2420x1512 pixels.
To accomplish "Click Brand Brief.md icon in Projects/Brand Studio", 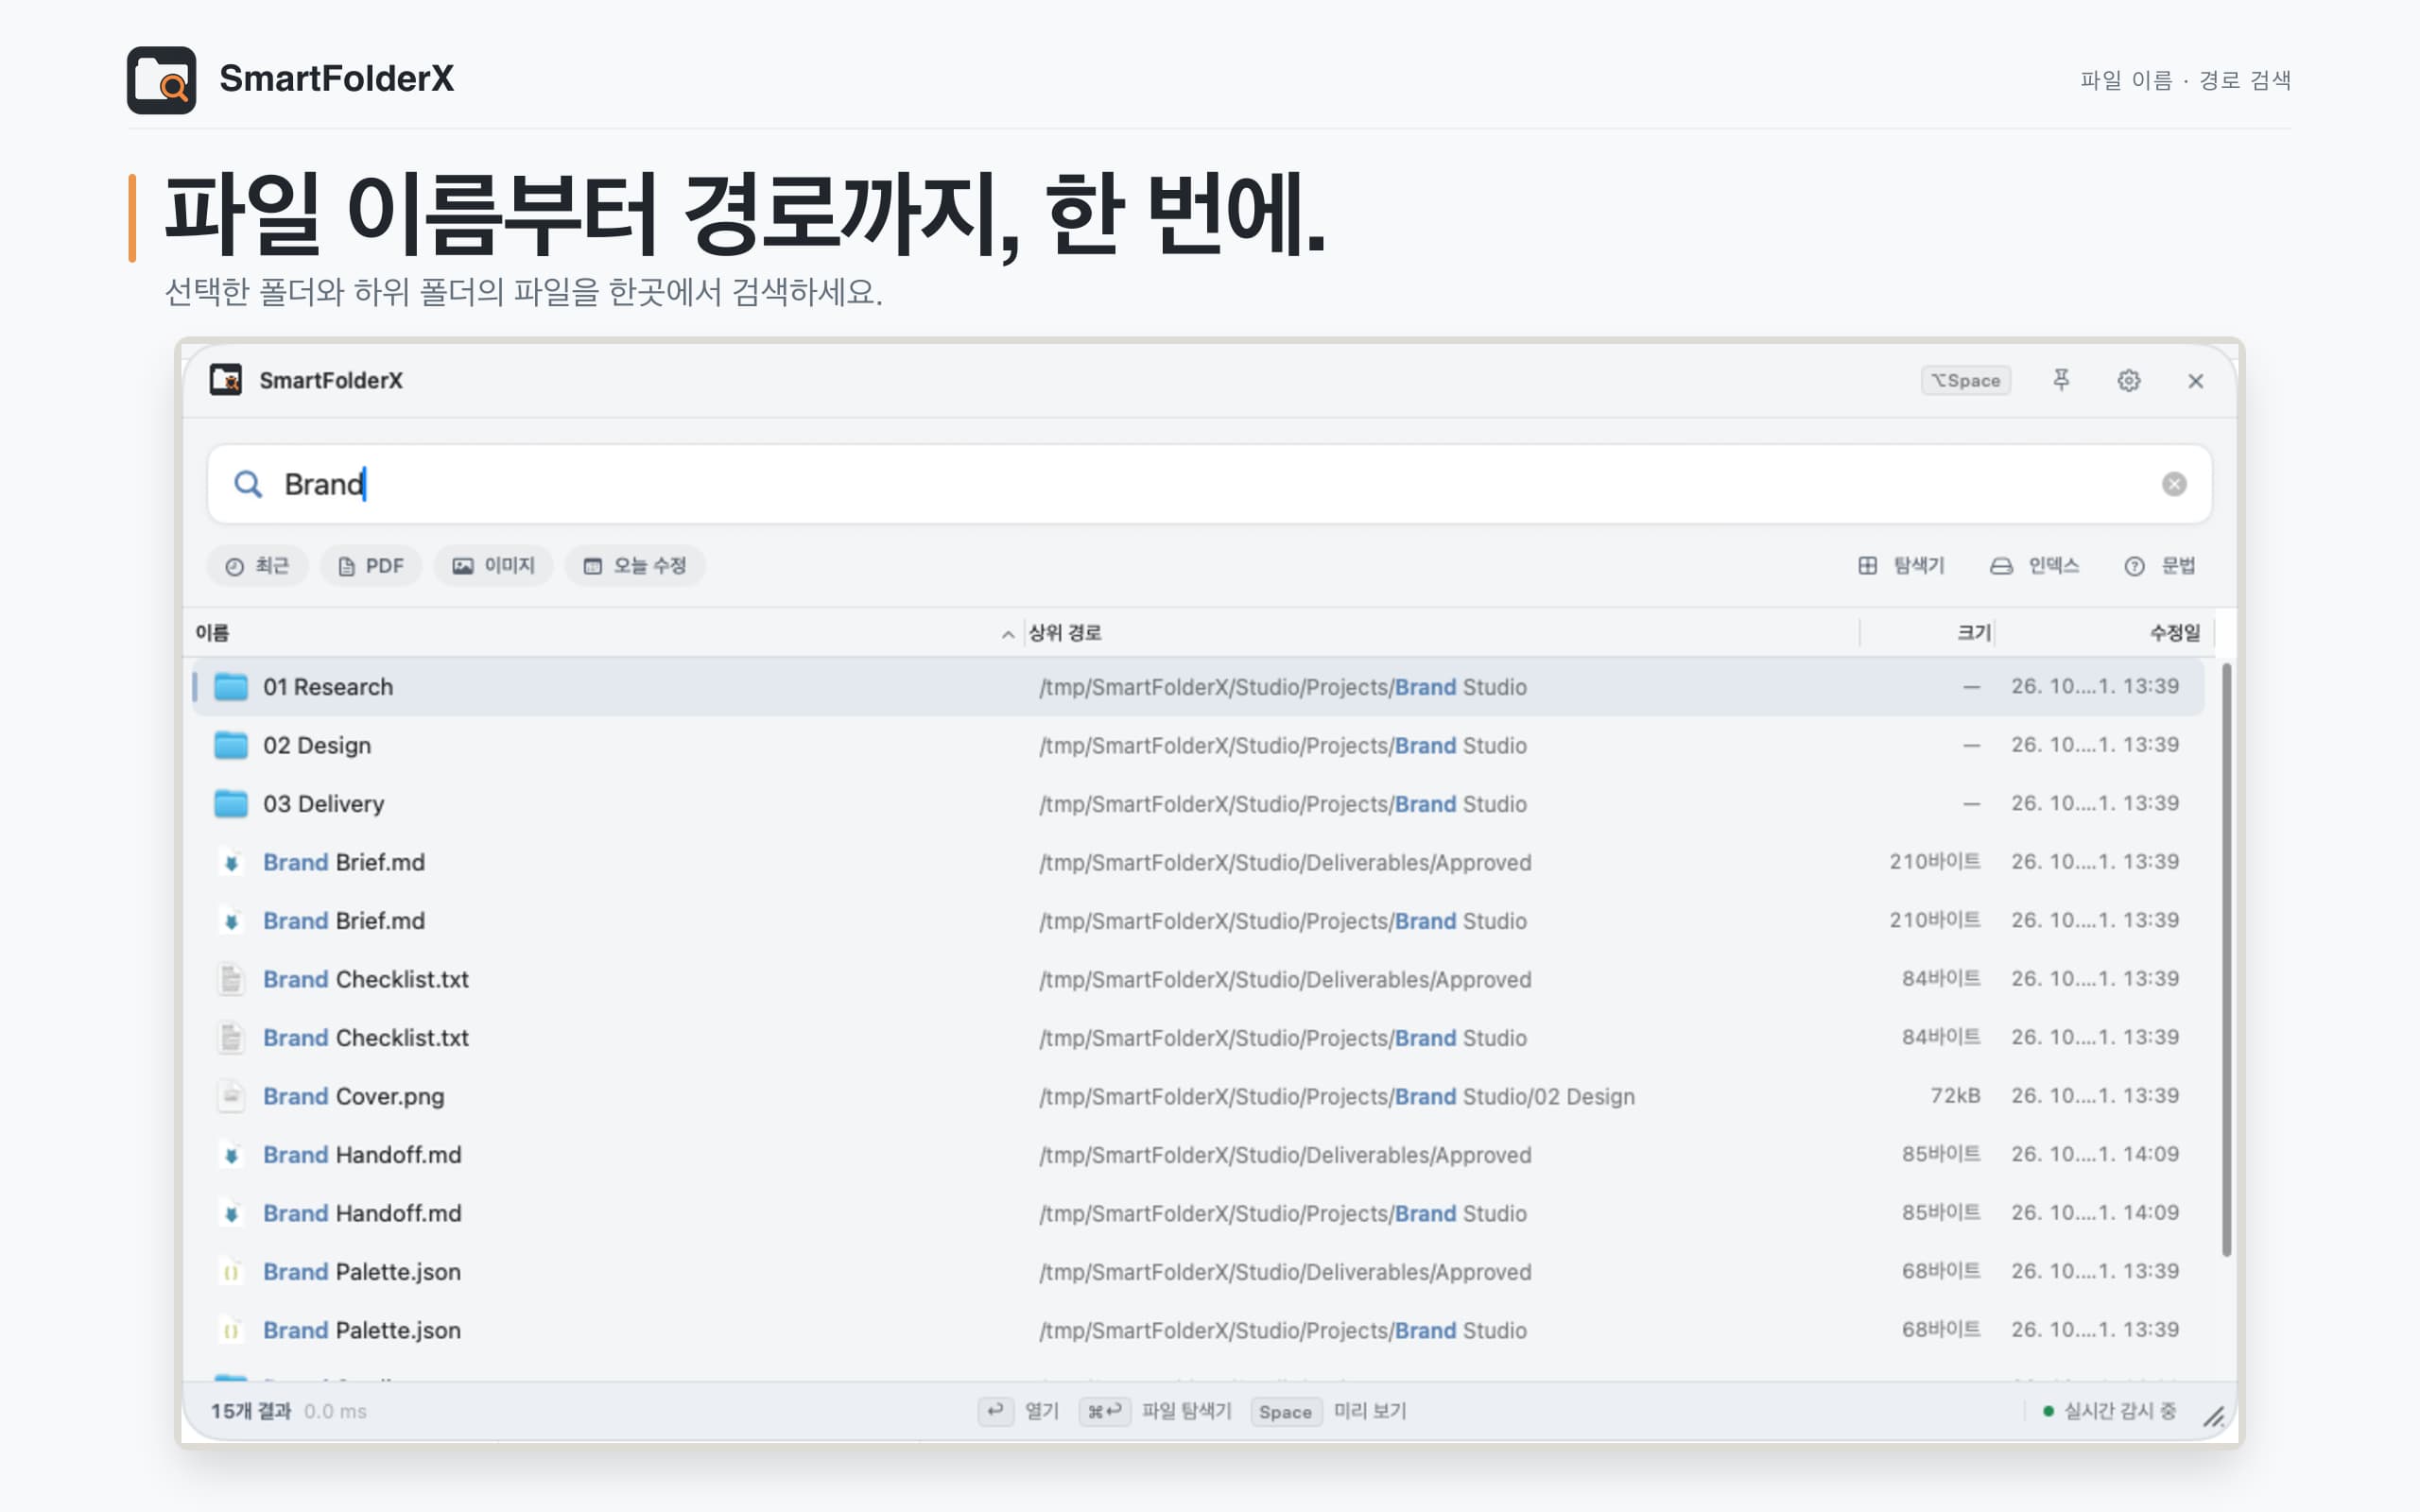I will coord(231,921).
